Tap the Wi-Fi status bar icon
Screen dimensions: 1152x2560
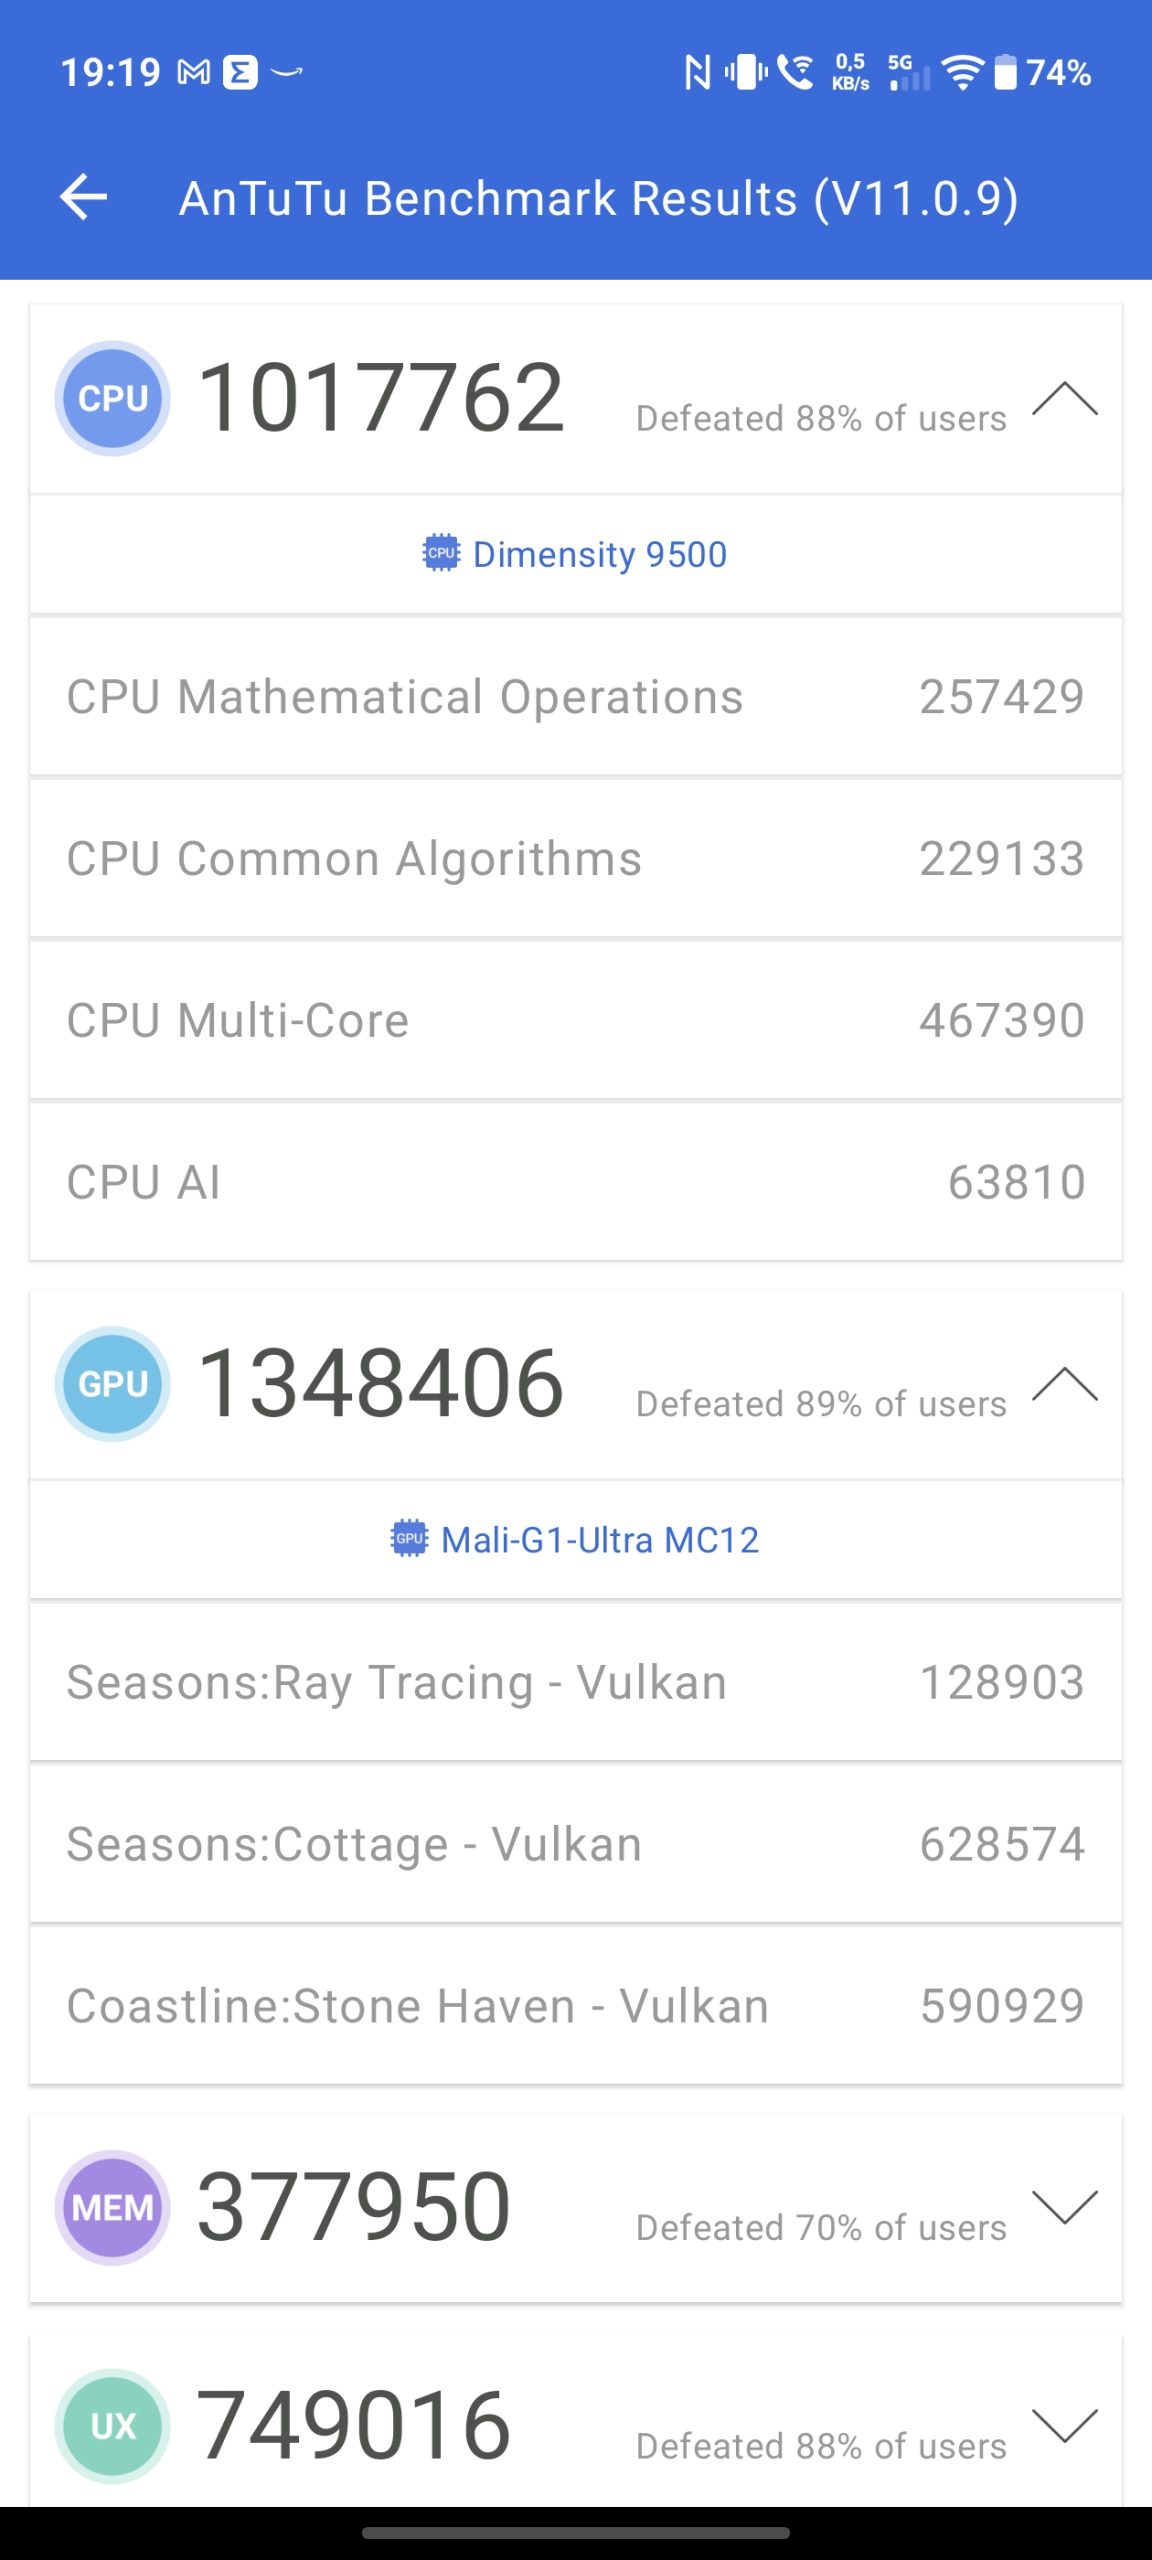962,72
